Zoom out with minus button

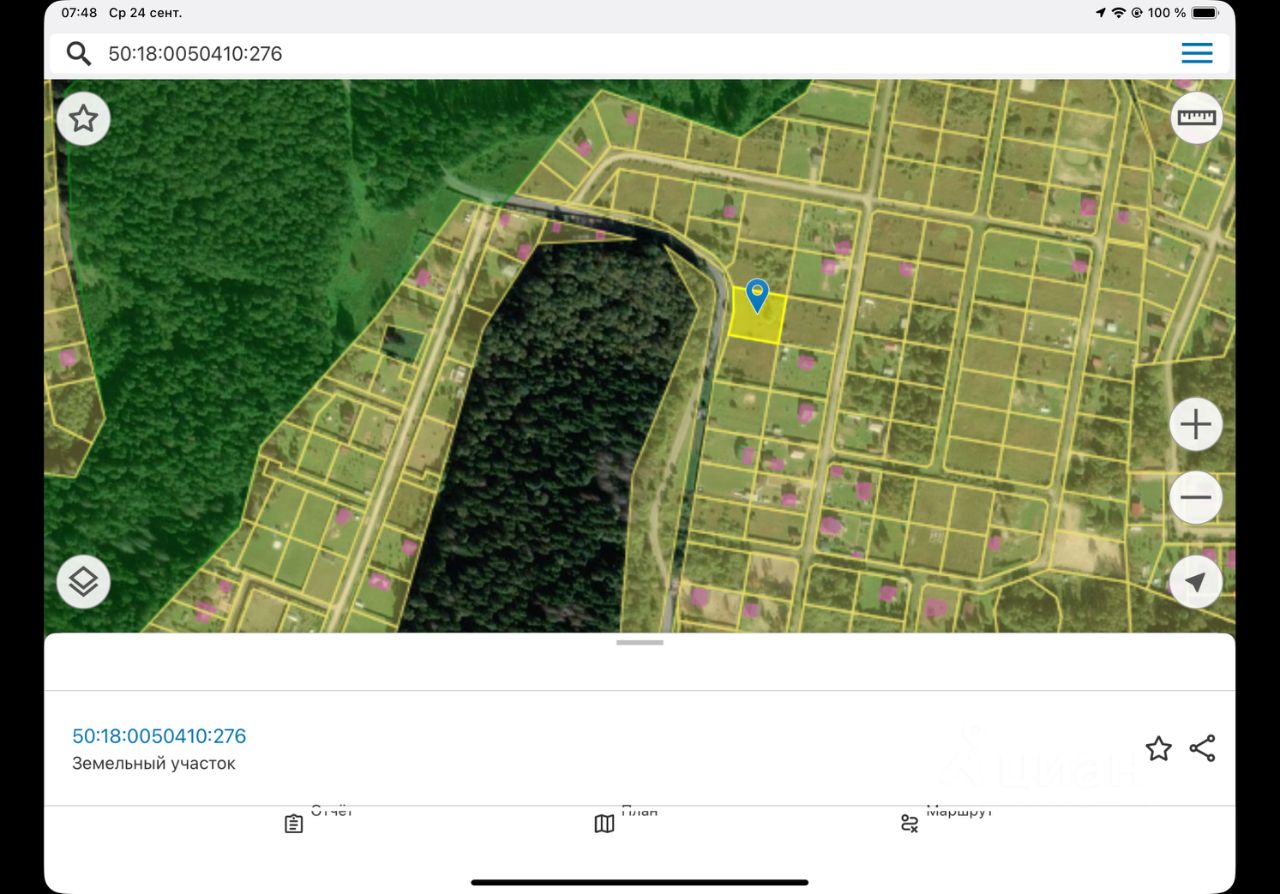[1196, 497]
